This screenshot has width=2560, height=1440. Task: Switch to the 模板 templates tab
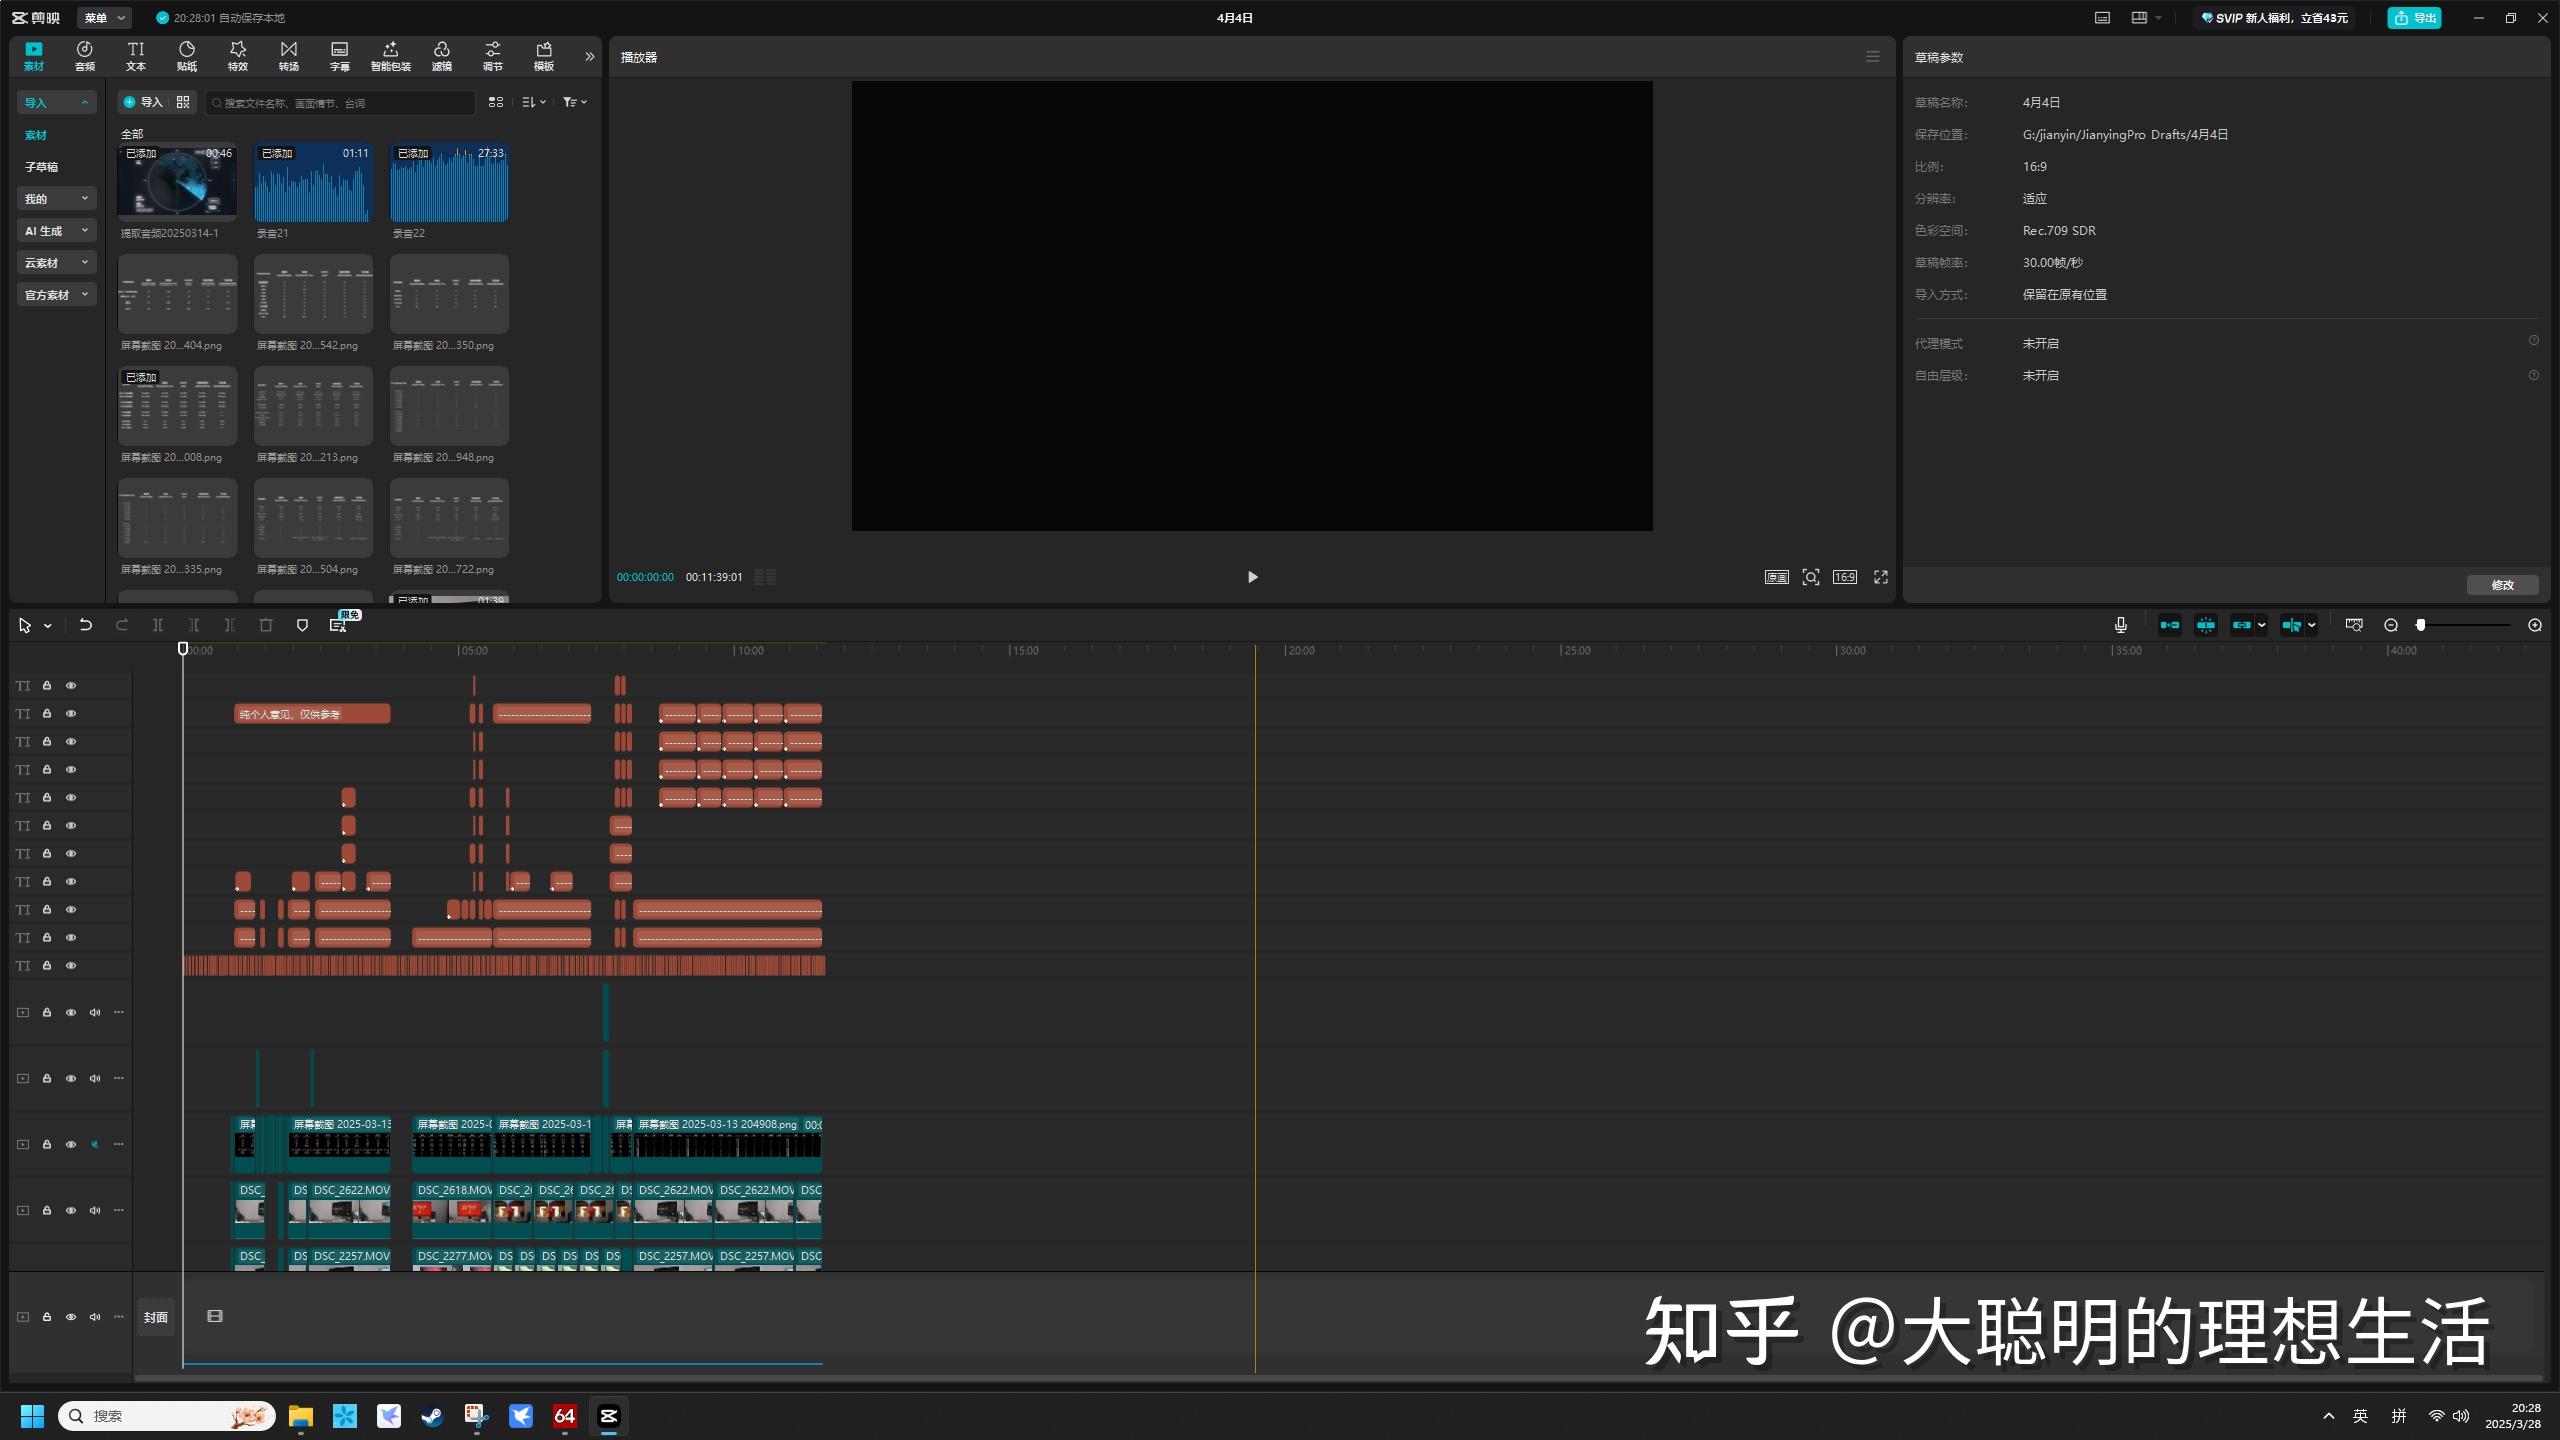point(543,55)
